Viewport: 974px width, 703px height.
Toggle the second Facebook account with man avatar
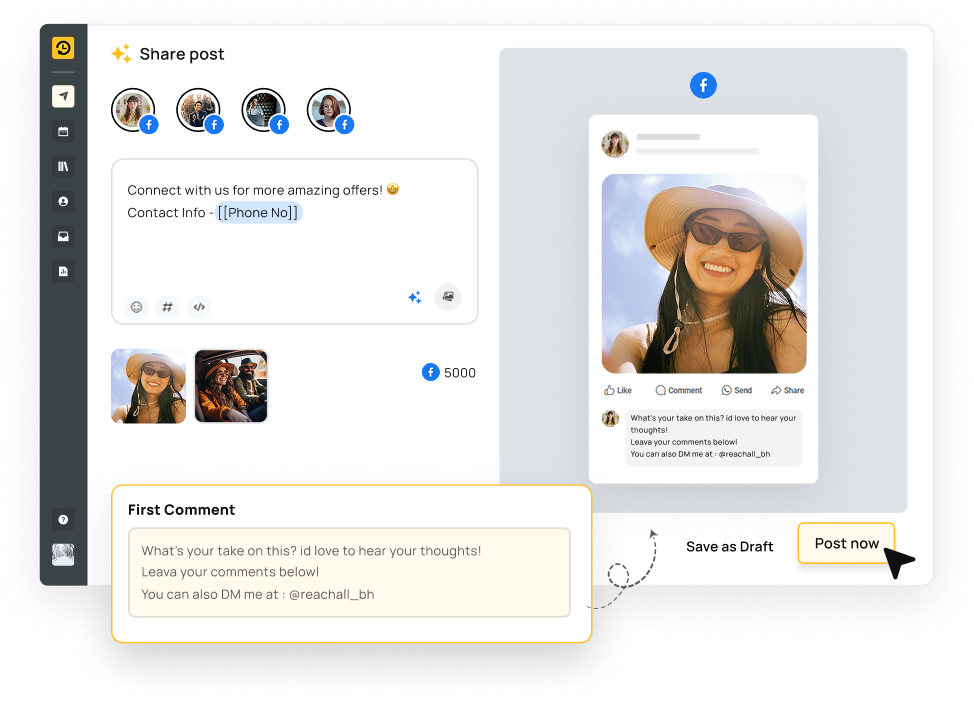point(198,110)
